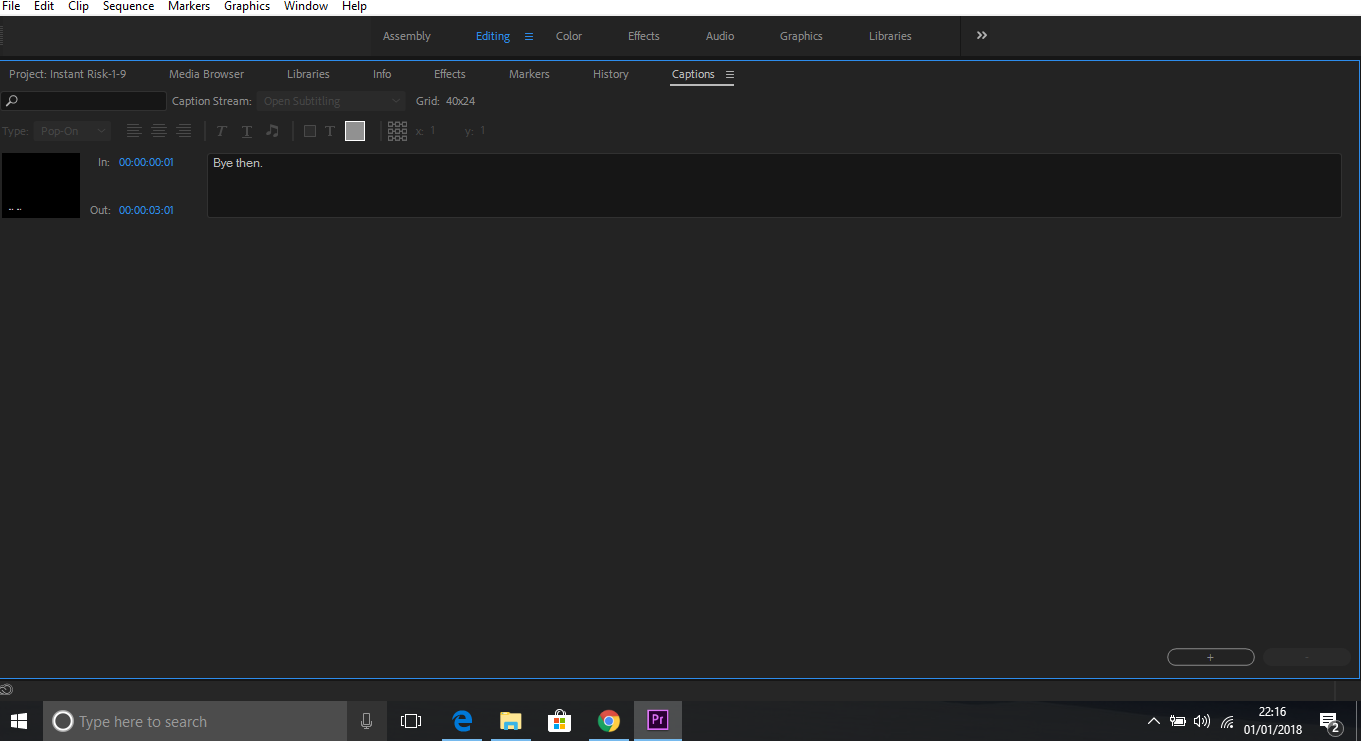
Task: Toggle underline caption text
Action: coord(247,131)
